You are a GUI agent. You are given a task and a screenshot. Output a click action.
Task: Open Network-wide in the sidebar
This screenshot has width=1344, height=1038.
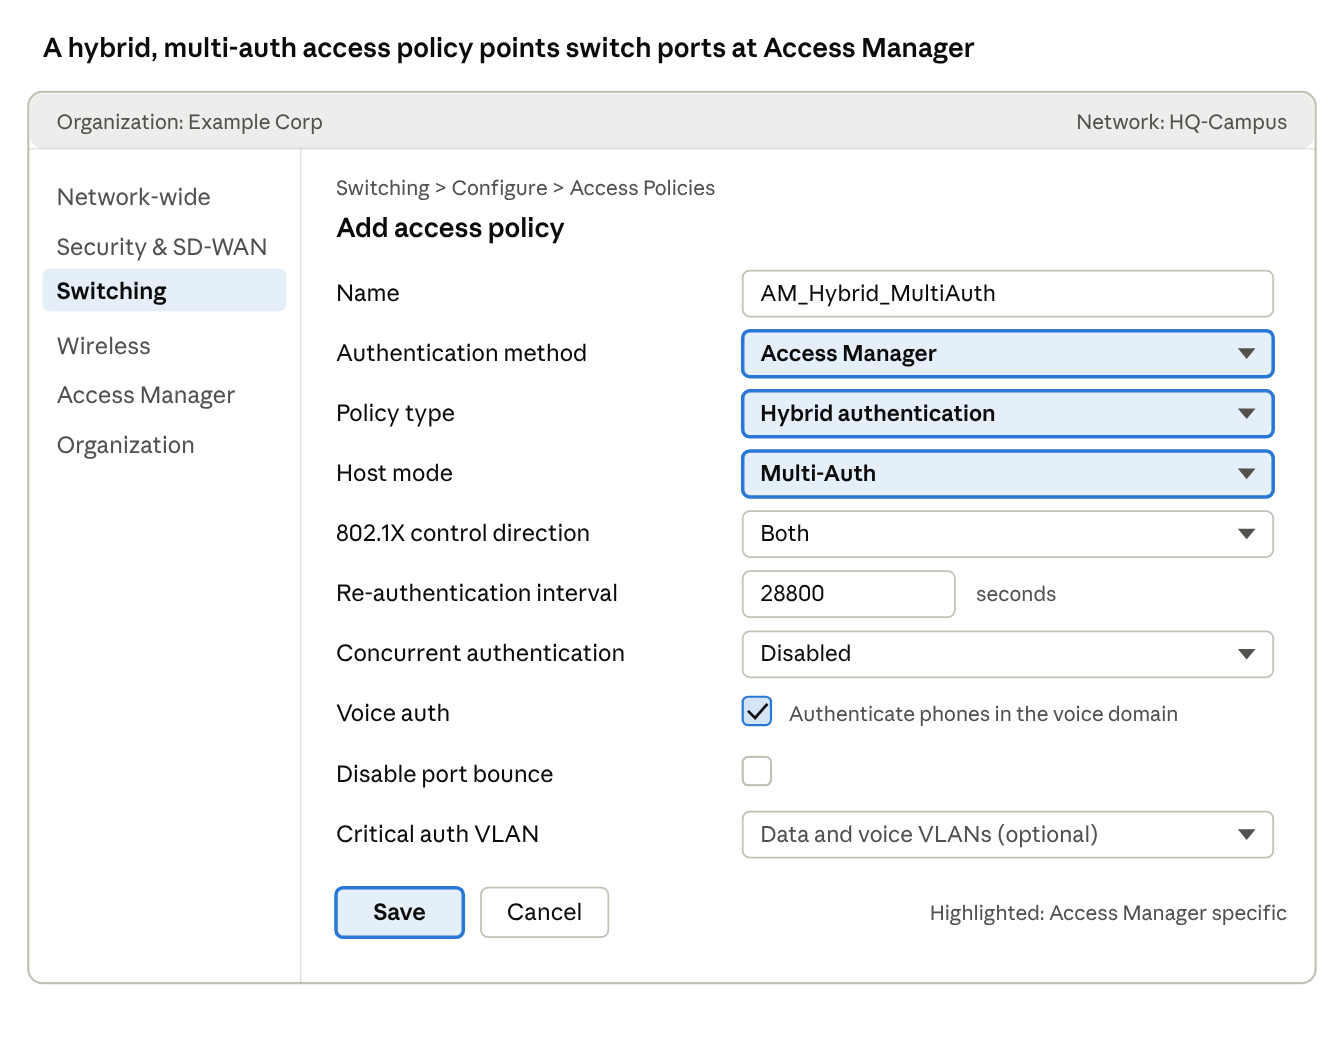click(x=134, y=197)
